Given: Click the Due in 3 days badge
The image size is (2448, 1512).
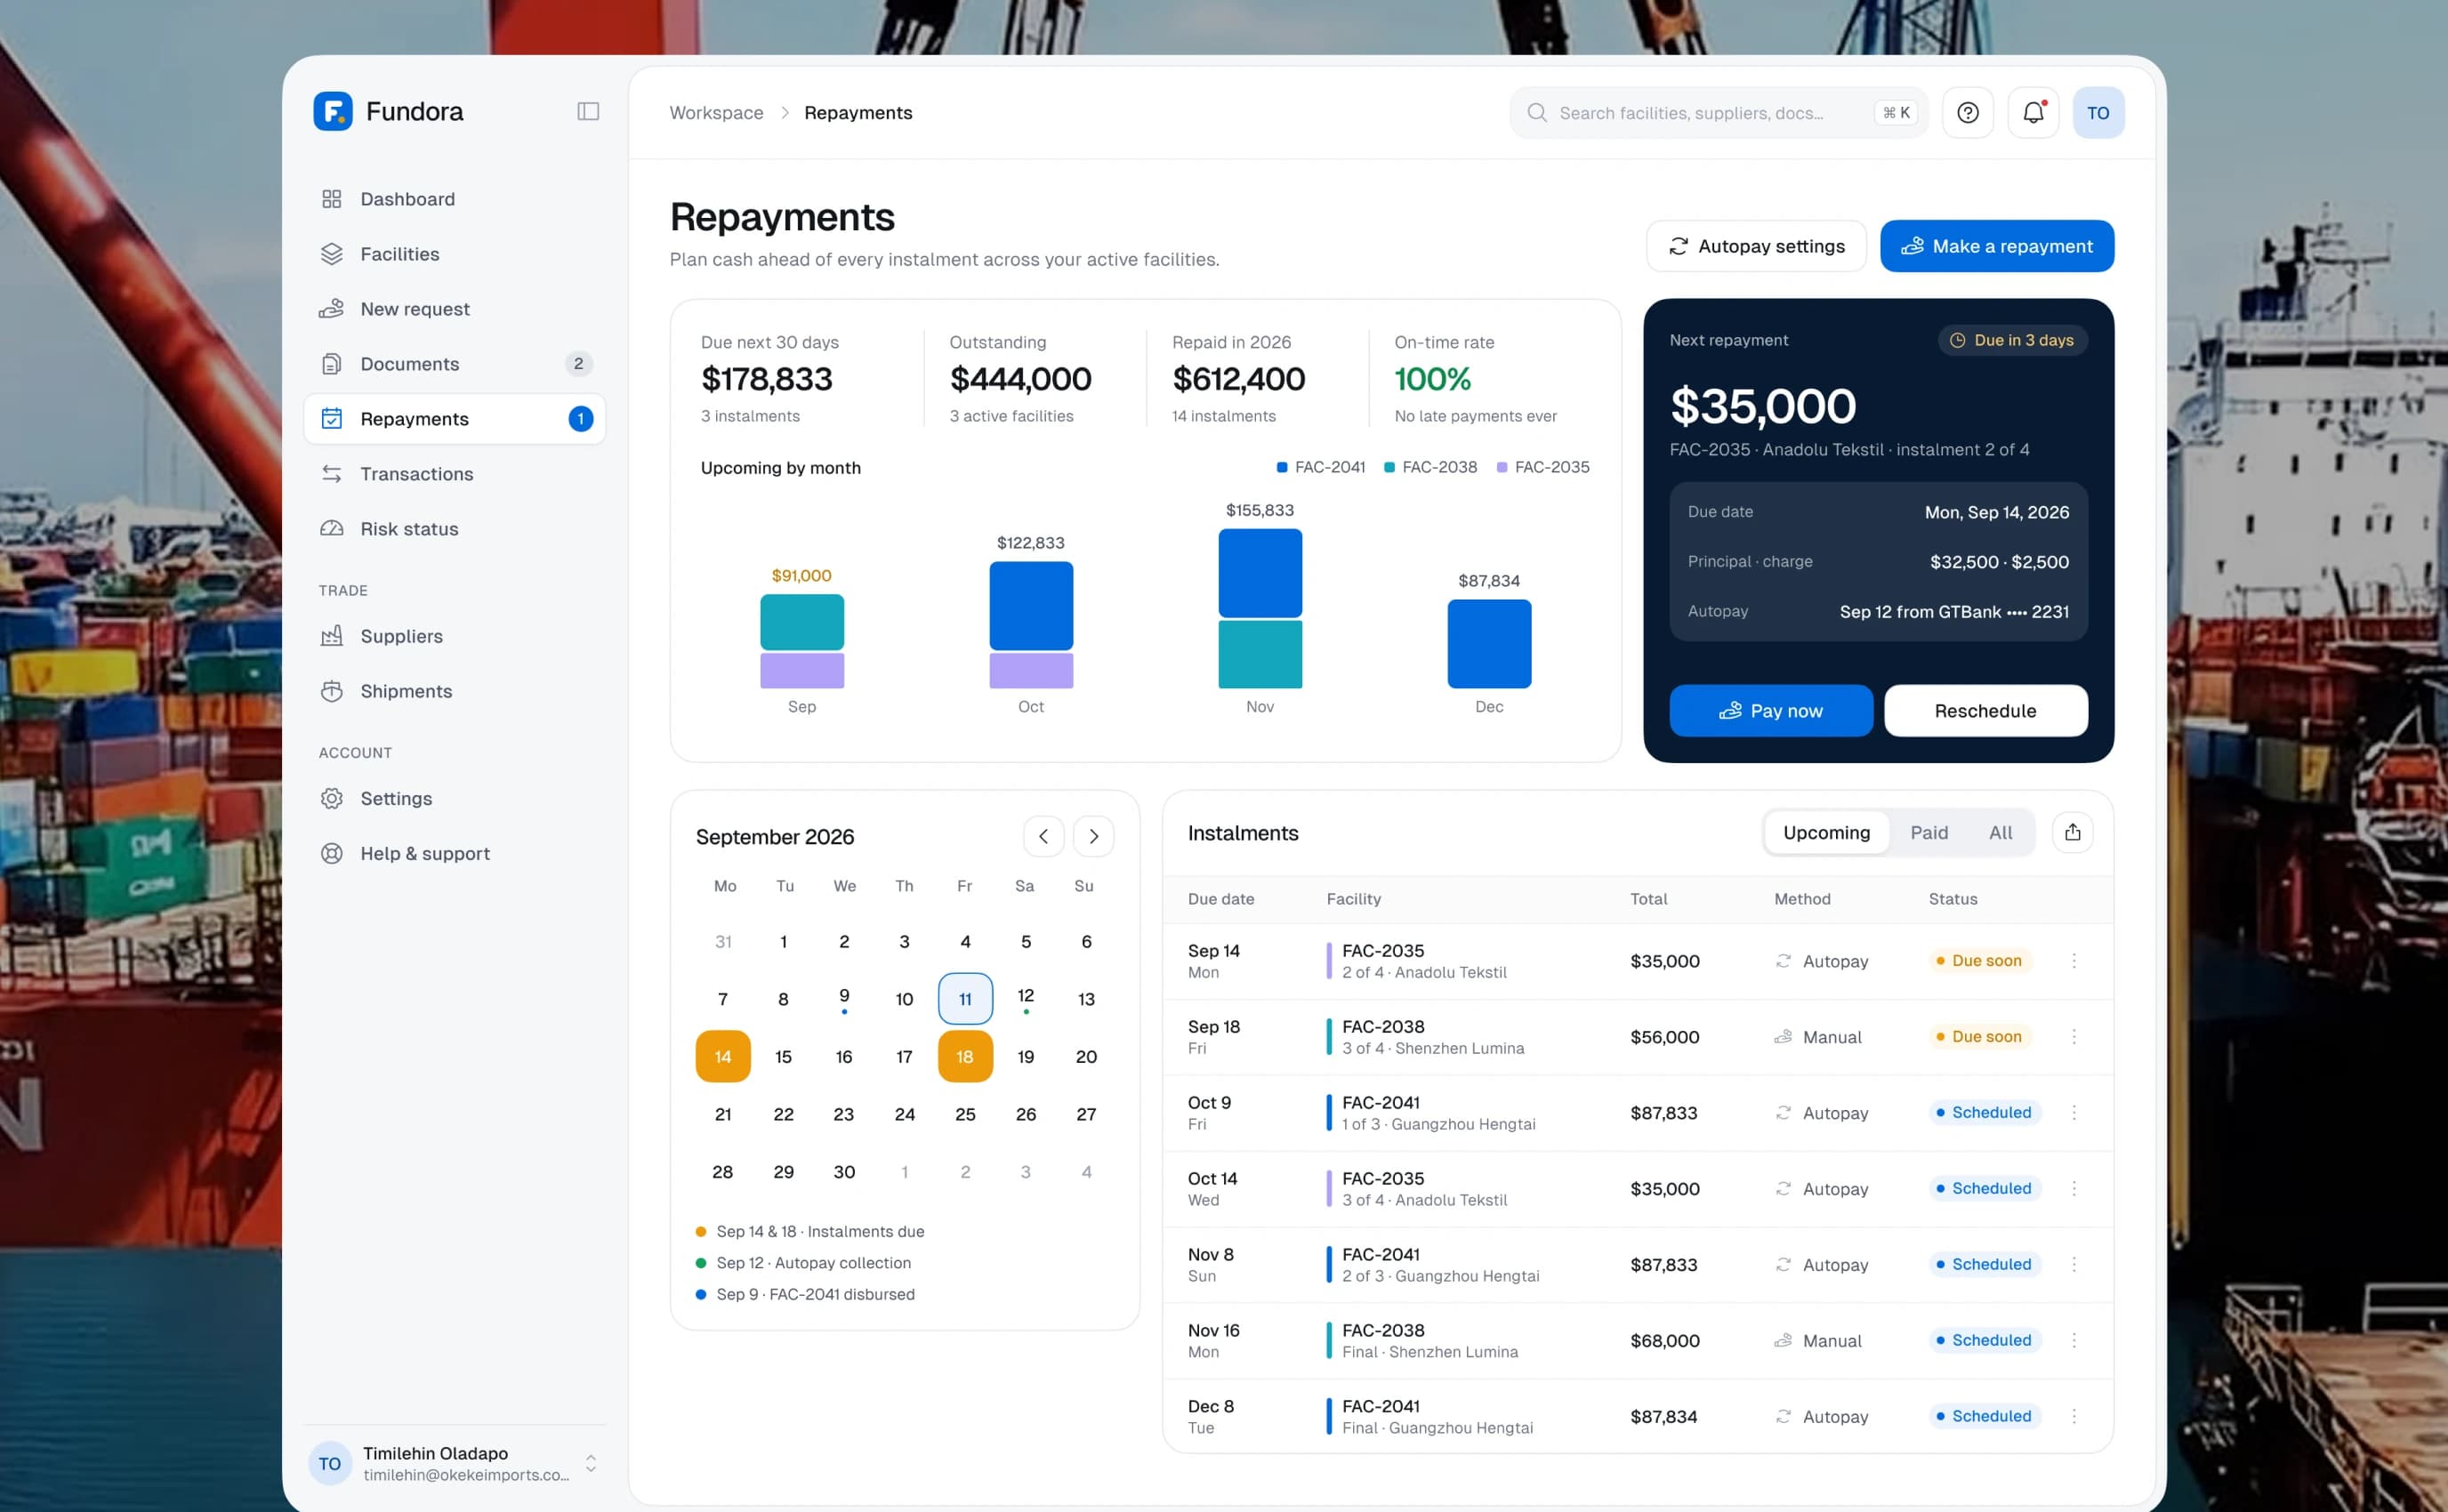Looking at the screenshot, I should click(2013, 340).
